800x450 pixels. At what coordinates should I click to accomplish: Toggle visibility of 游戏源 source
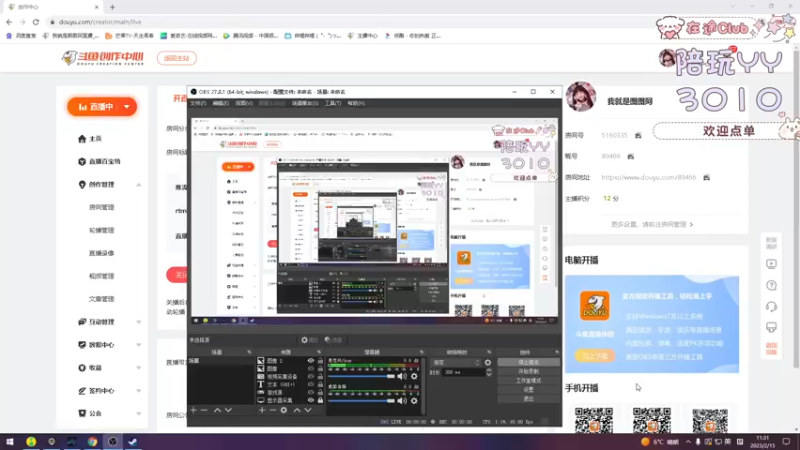coord(310,392)
